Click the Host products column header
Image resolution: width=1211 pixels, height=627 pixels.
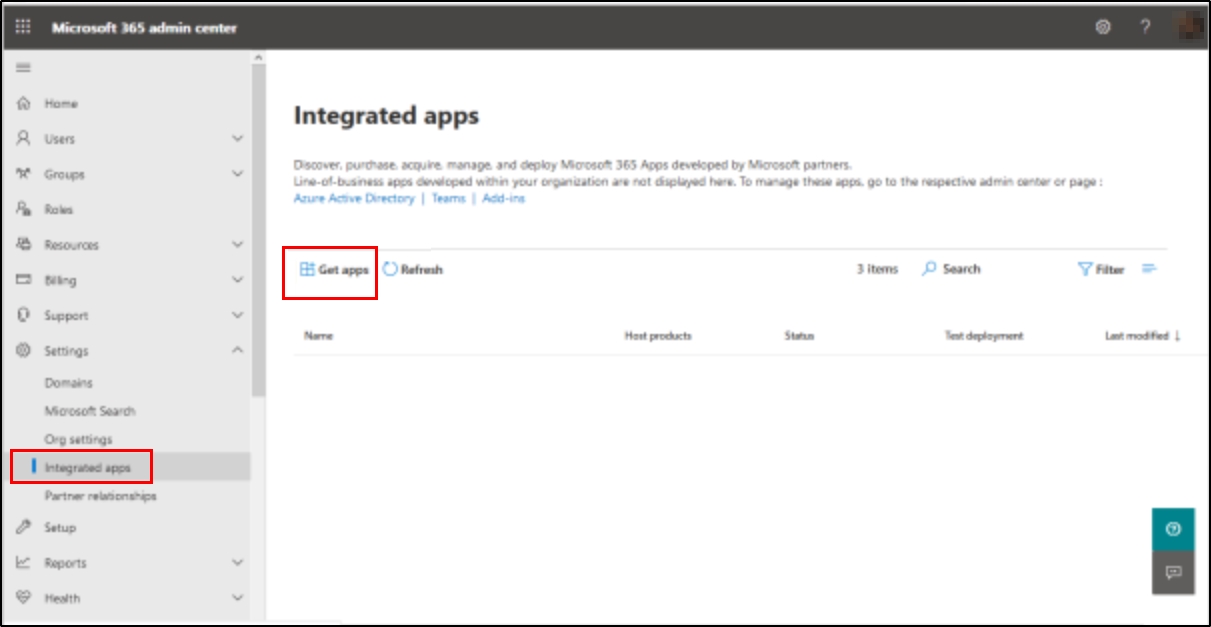coord(658,336)
